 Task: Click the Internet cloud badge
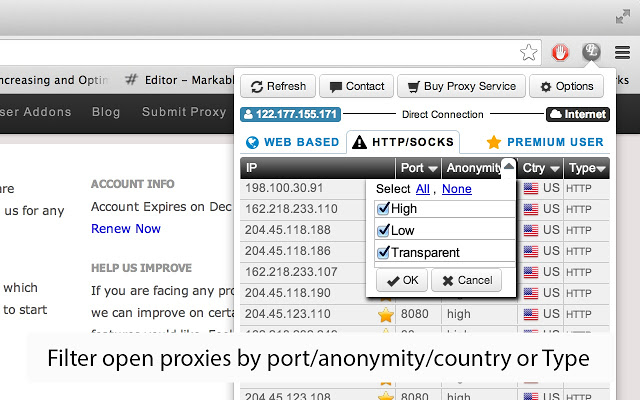[578, 114]
